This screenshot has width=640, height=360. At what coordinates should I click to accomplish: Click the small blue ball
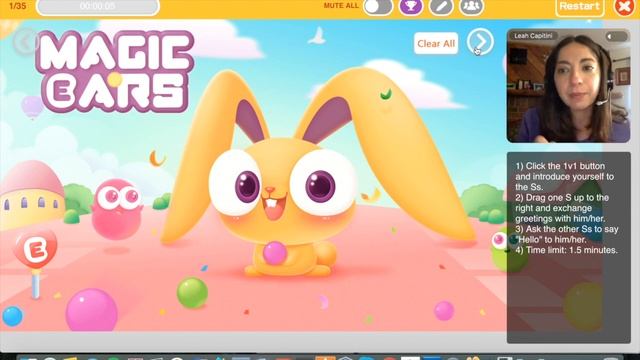[13, 316]
